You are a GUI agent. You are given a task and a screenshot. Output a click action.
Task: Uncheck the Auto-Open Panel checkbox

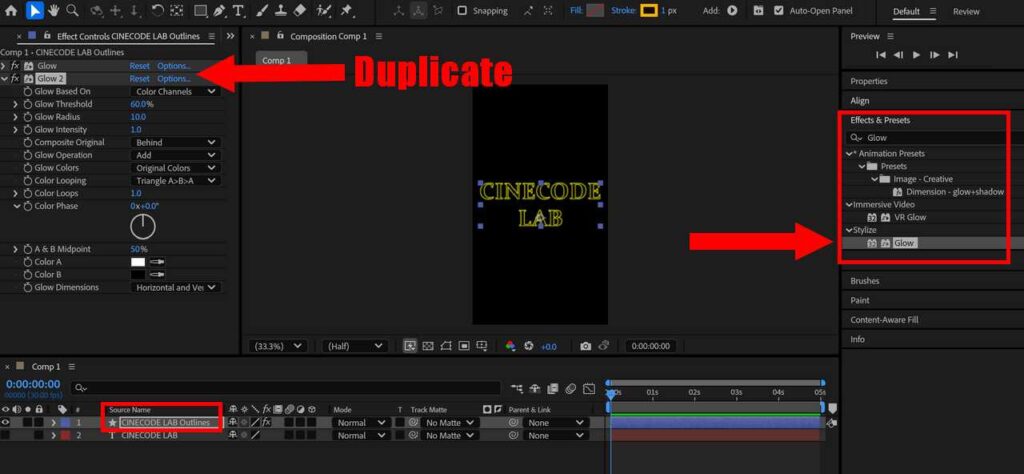778,10
